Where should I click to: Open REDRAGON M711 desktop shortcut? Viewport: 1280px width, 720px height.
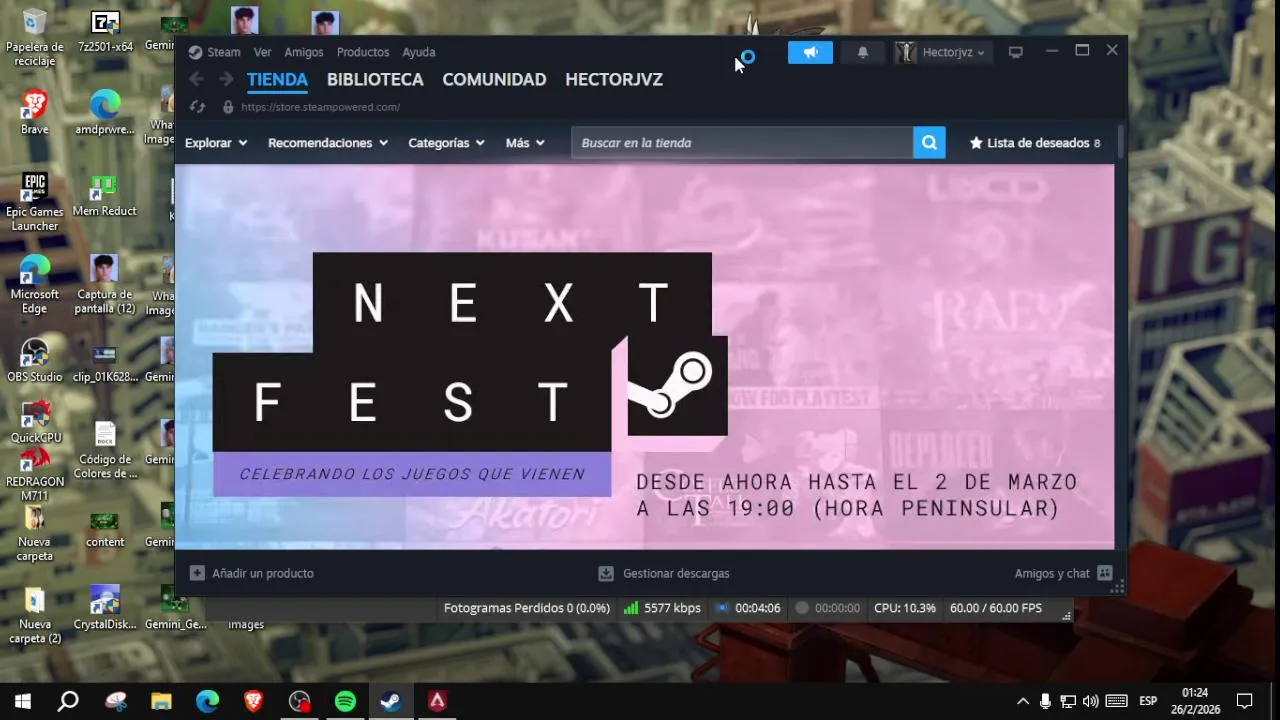click(x=35, y=473)
